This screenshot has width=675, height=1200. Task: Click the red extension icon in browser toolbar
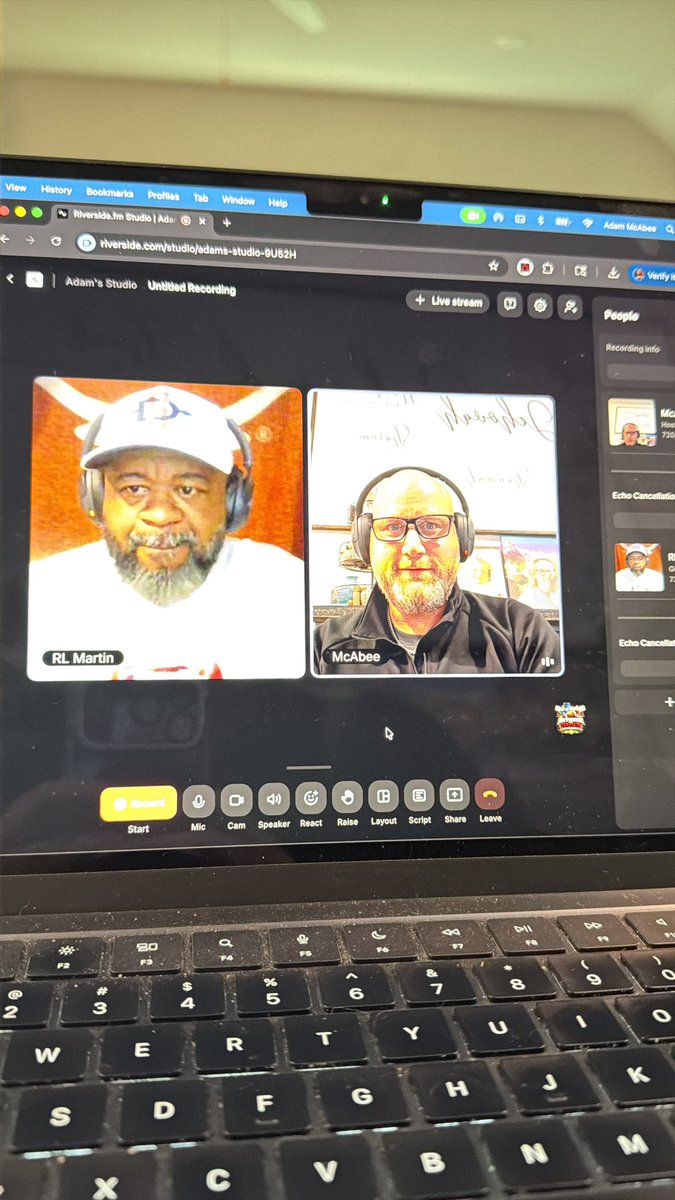[525, 267]
